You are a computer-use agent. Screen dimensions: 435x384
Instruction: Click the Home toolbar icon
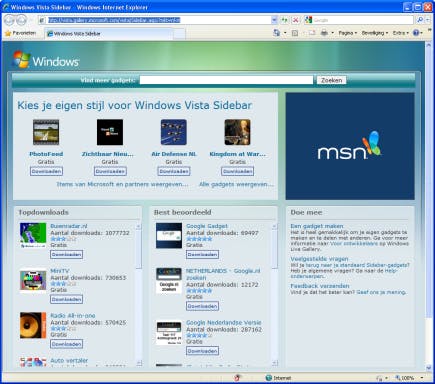[277, 33]
